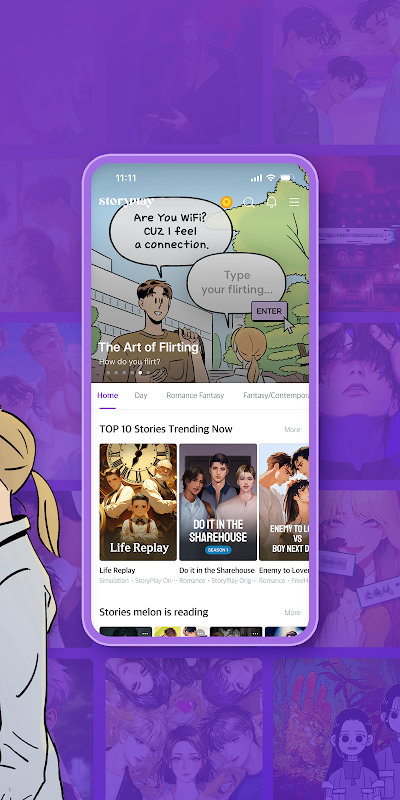Screen dimensions: 400x800
Task: Tap the storyplay logo
Action: point(126,202)
